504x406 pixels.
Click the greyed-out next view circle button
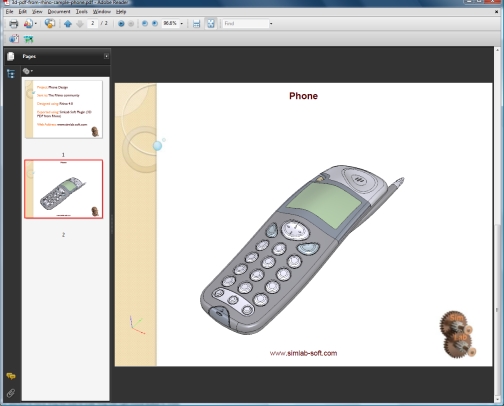point(131,24)
